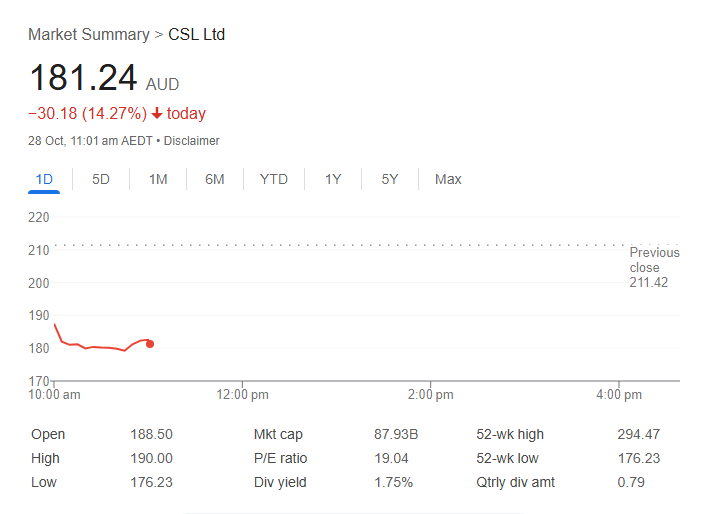Open the Disclaimer link
708x514 pixels.
191,141
